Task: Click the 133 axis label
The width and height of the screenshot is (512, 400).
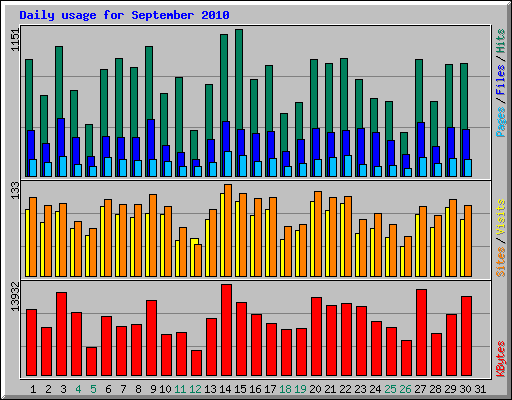Action: coord(16,191)
